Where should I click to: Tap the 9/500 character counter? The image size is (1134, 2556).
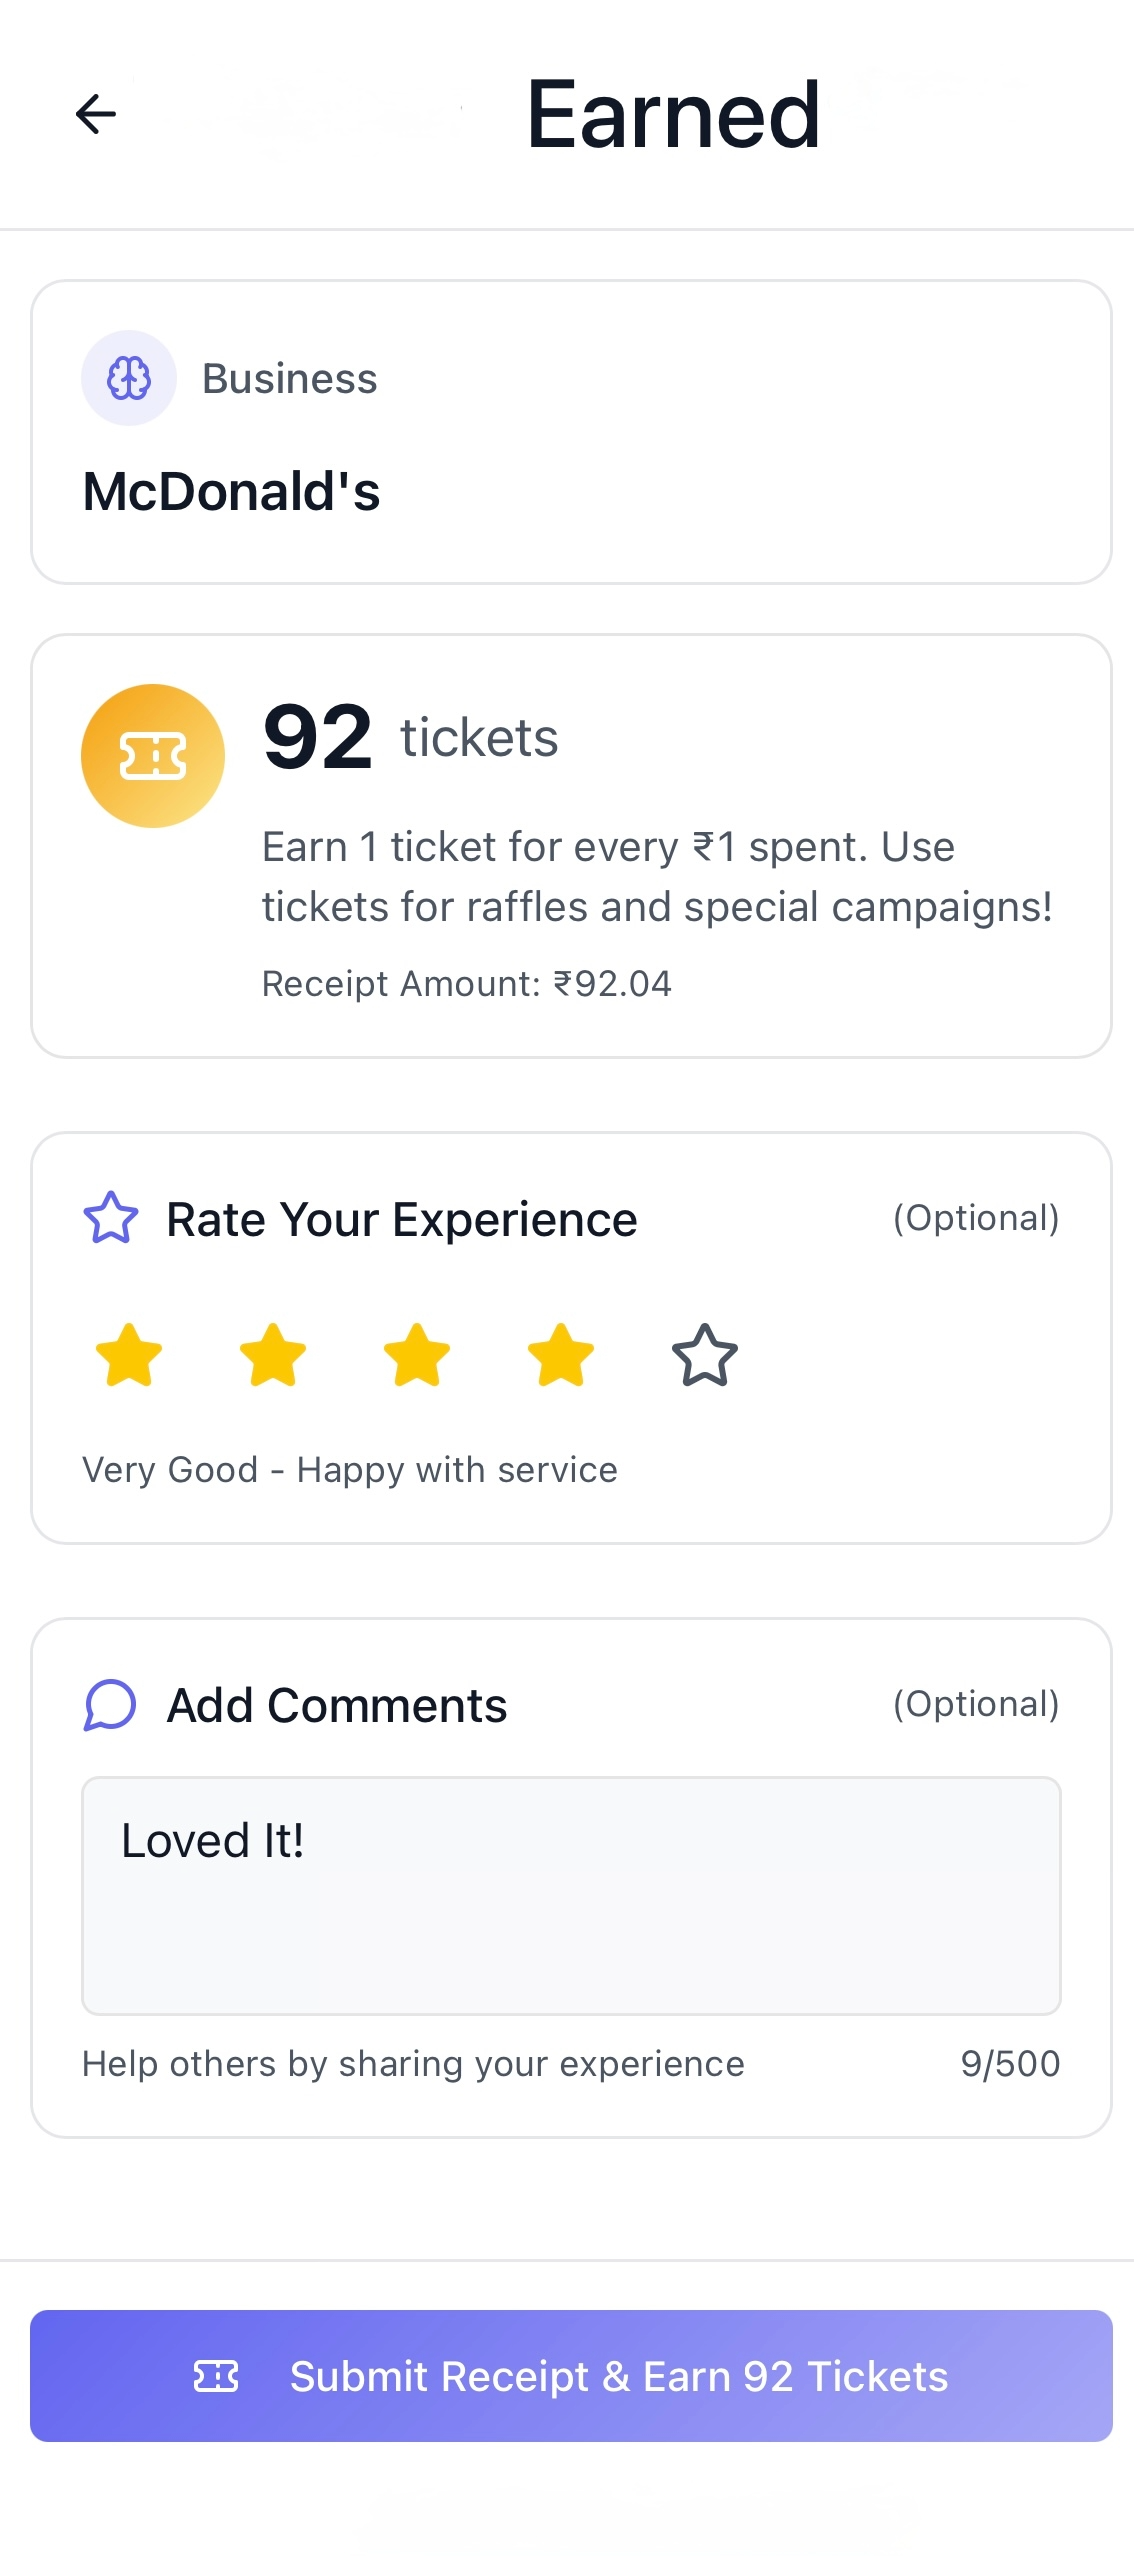(x=1010, y=2063)
